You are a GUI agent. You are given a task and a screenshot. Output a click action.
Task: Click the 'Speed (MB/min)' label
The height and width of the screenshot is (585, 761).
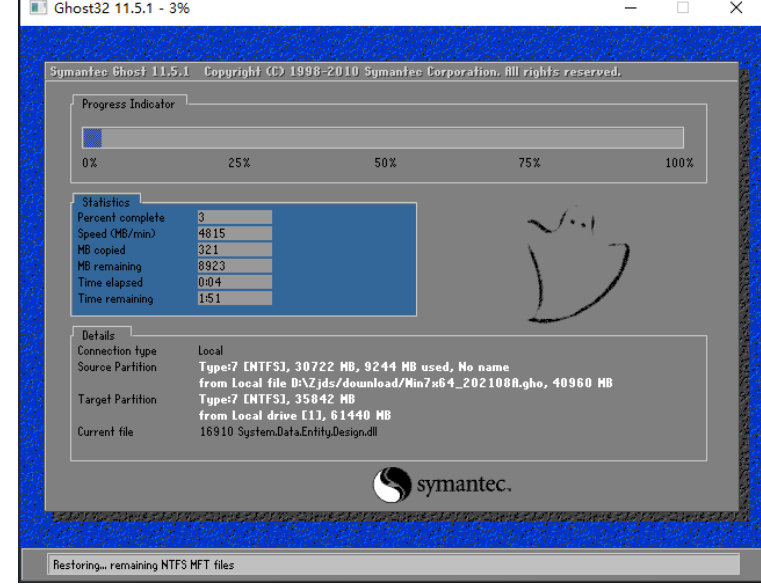point(116,234)
